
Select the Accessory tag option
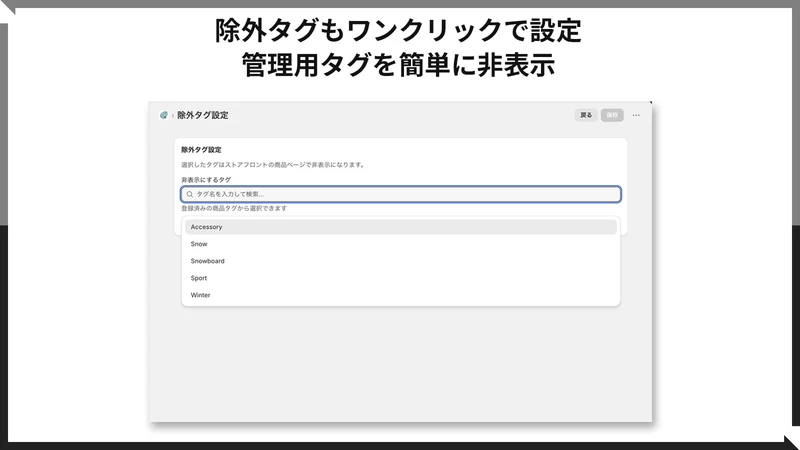coord(401,227)
